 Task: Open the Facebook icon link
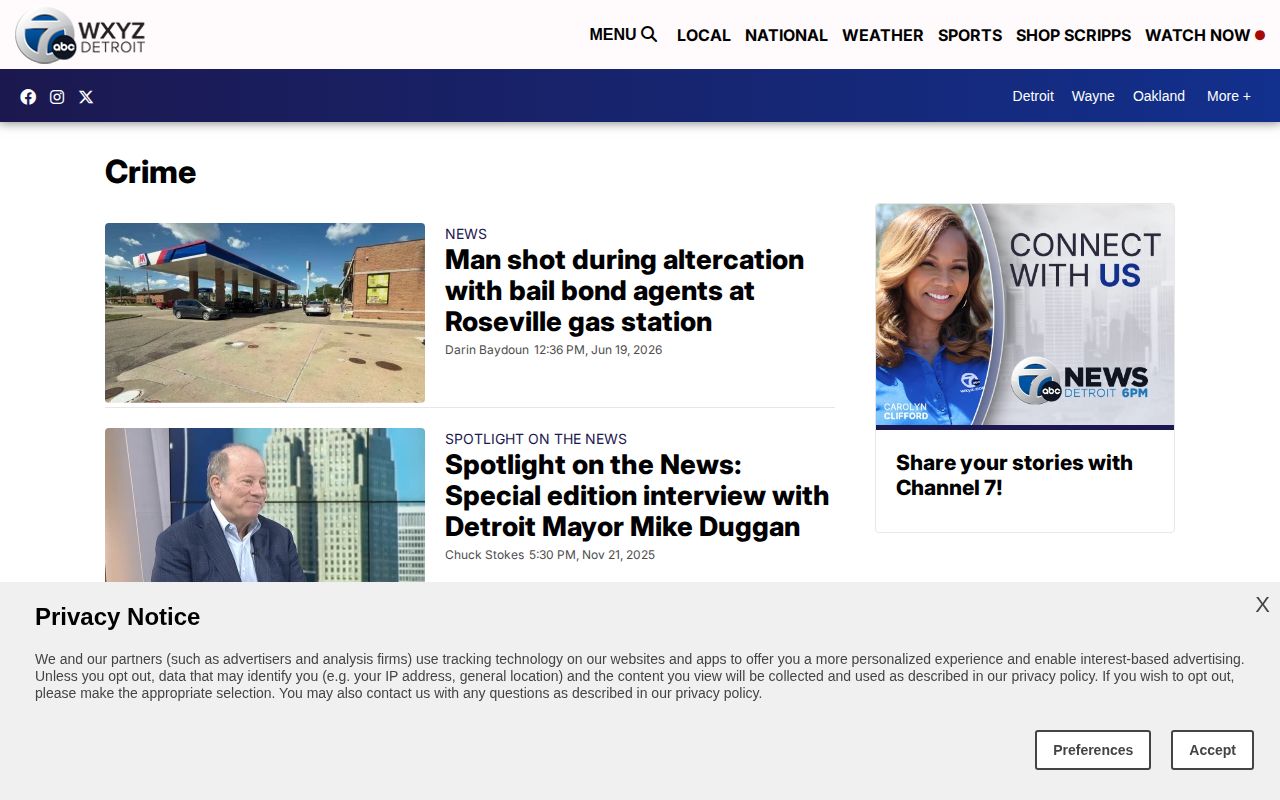click(28, 97)
